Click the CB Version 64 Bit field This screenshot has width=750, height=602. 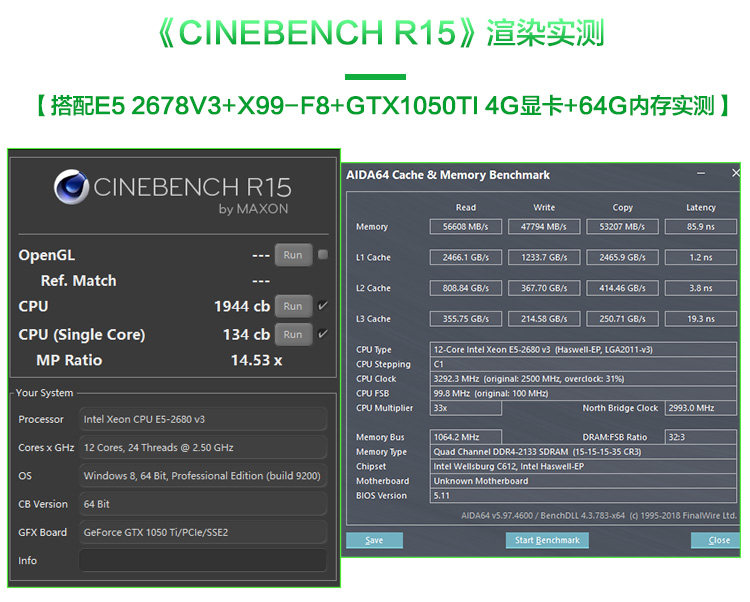click(203, 504)
